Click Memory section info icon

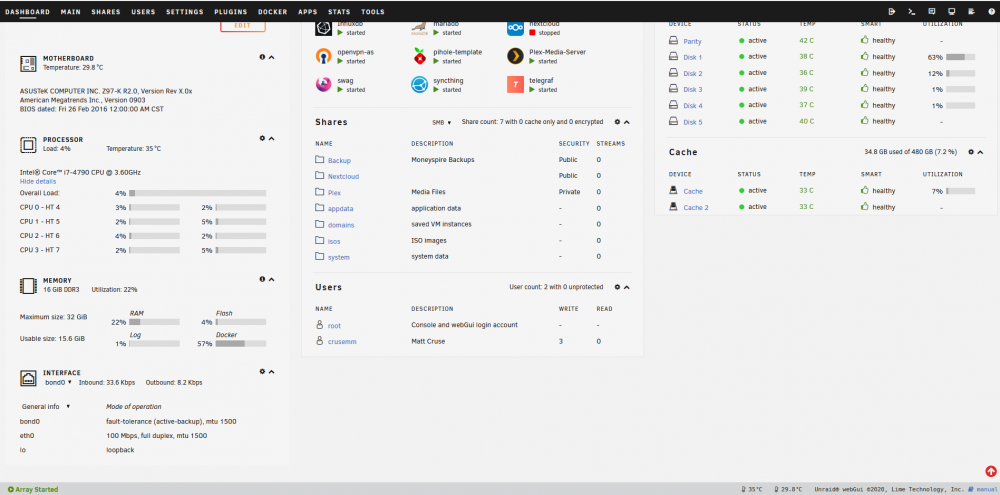262,279
